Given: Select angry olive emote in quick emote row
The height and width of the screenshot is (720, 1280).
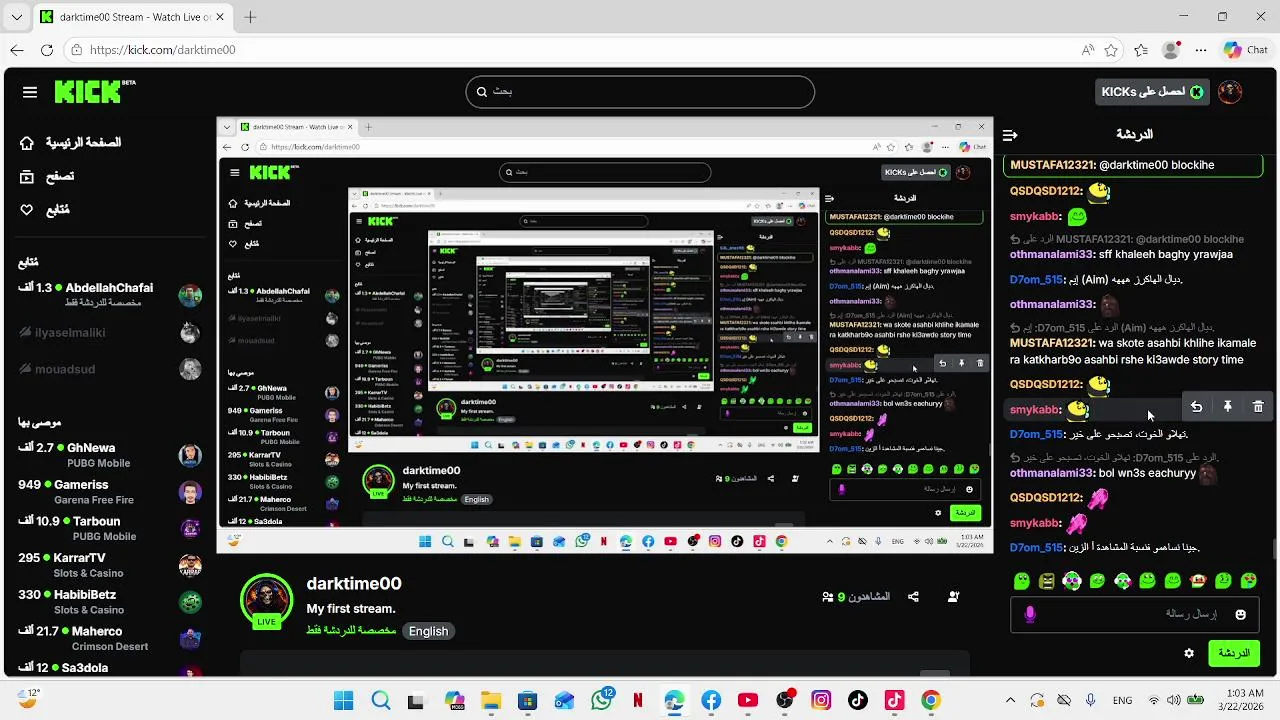Looking at the screenshot, I should pos(1047,581).
